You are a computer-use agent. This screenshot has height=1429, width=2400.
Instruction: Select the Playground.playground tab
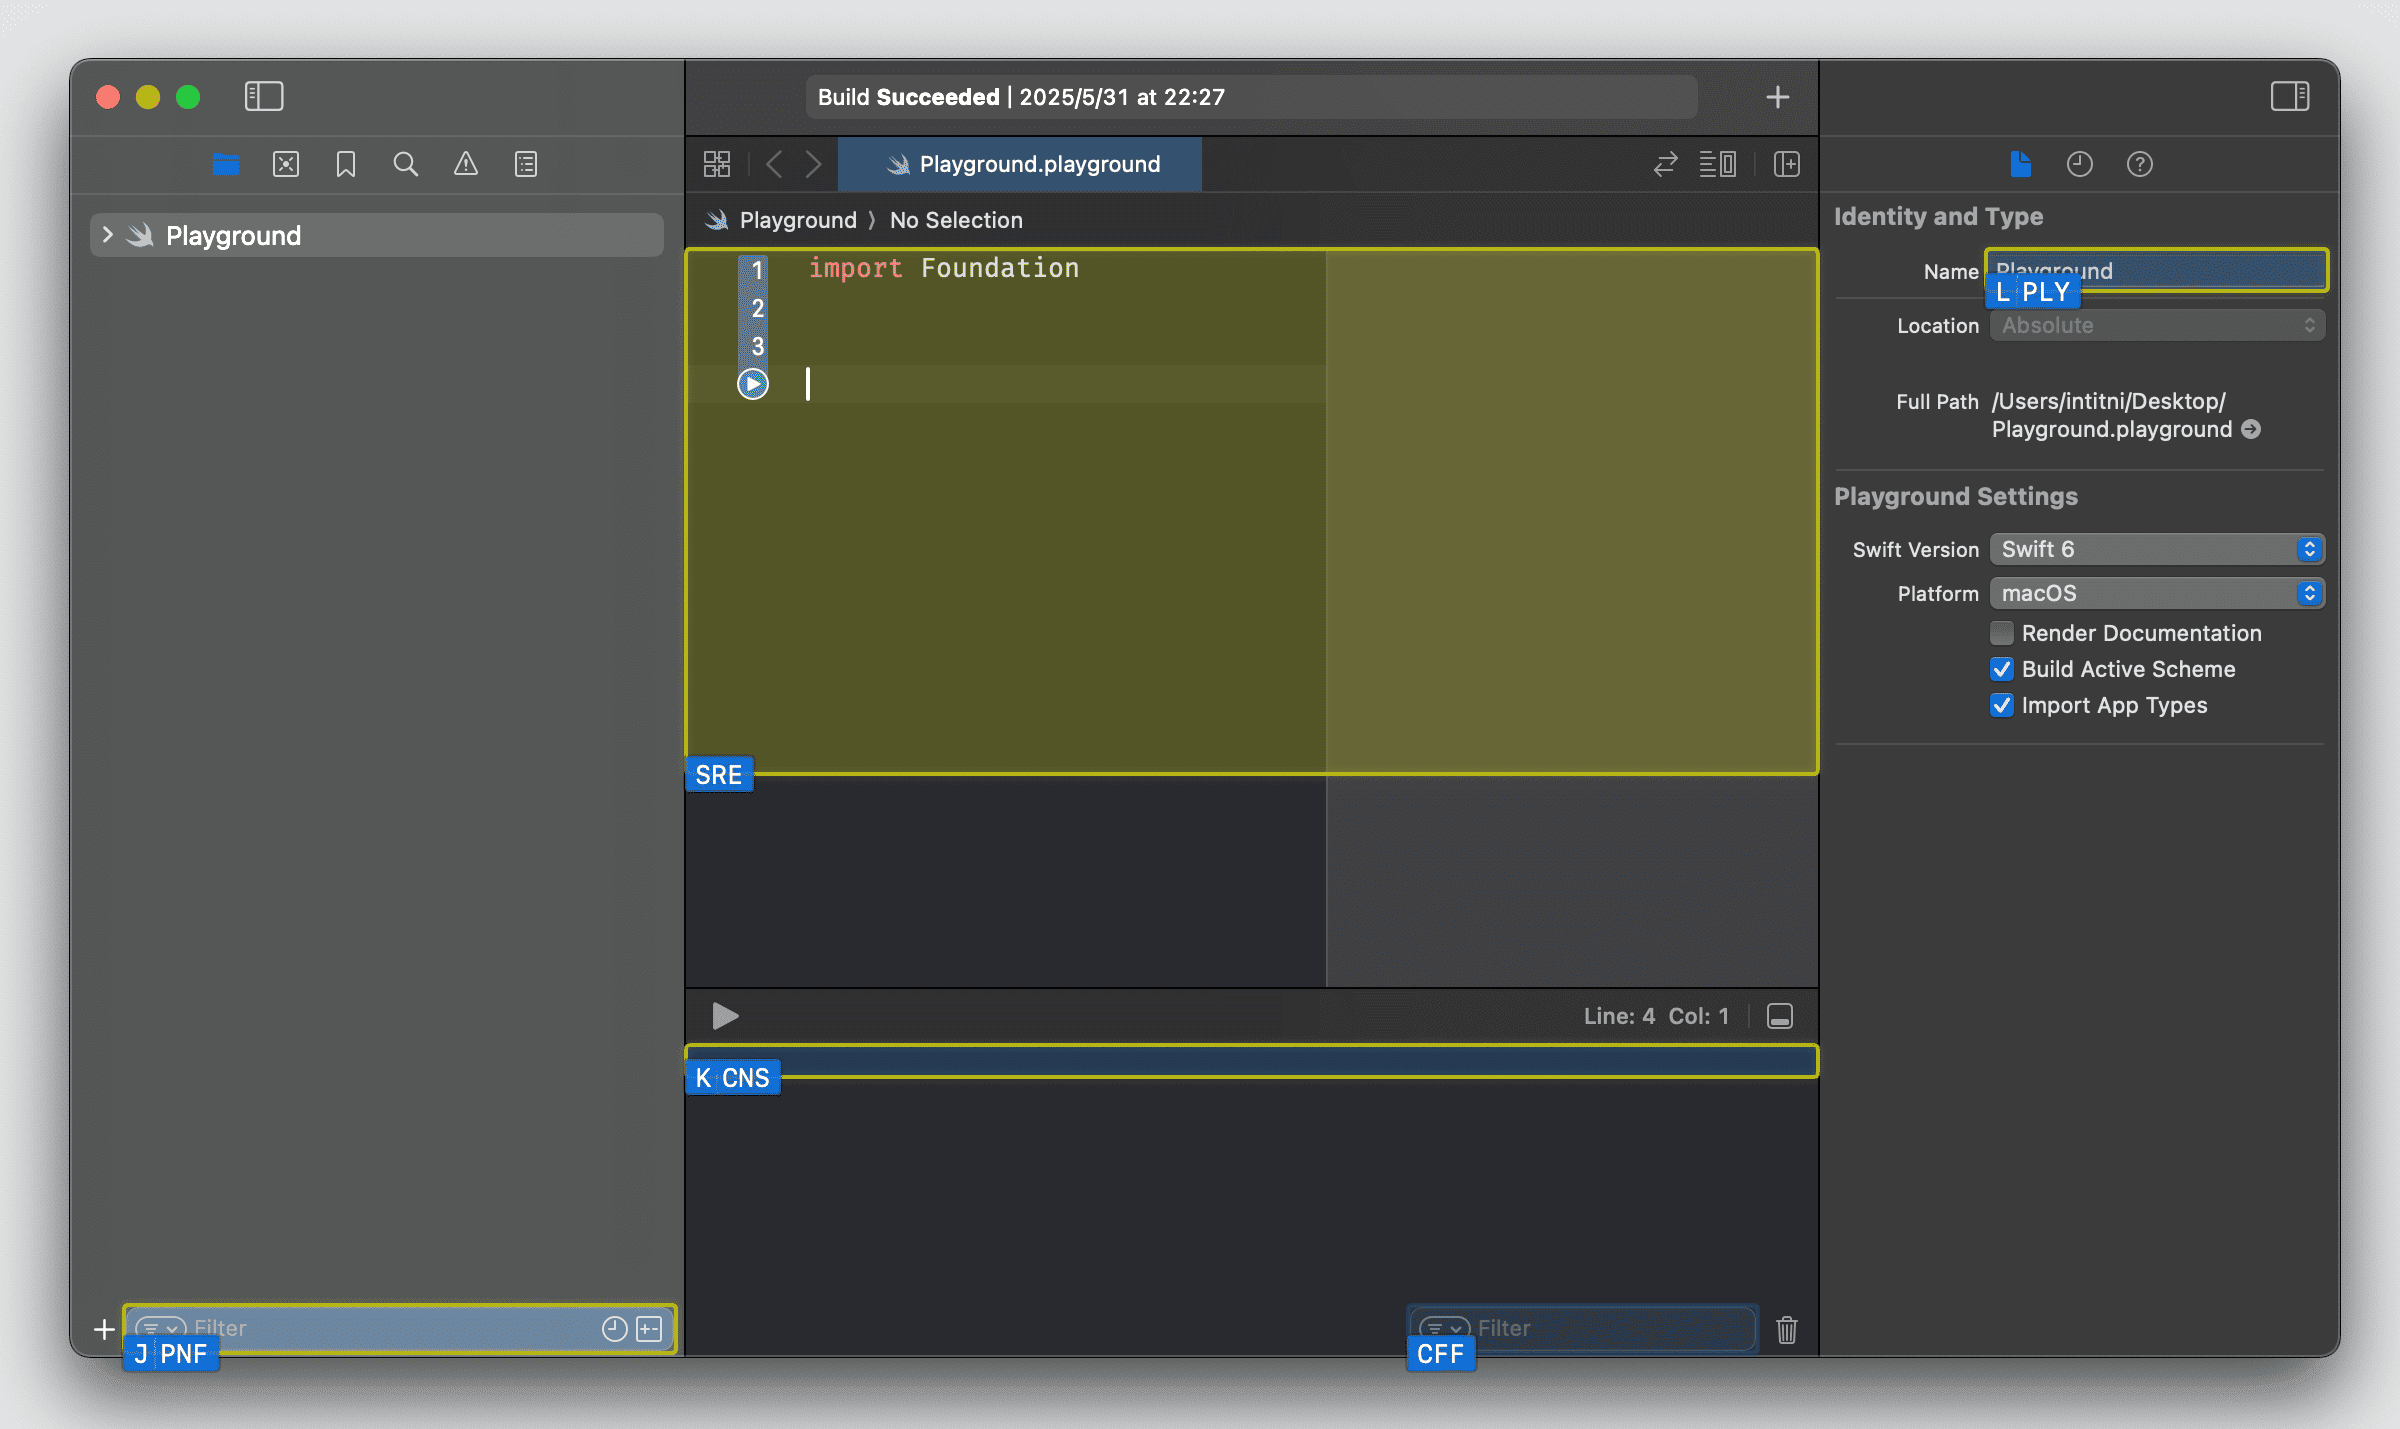1019,164
